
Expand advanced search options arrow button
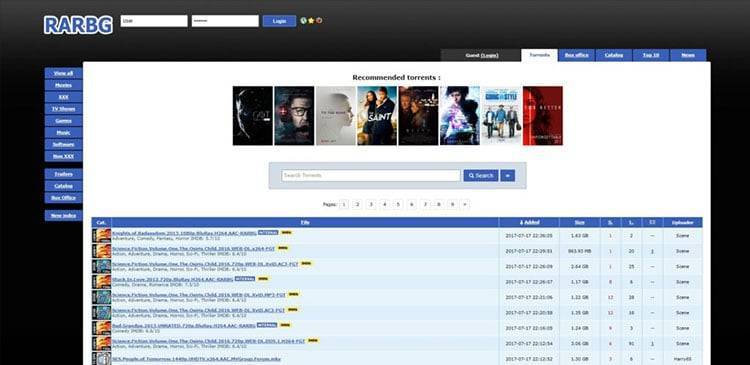pyautogui.click(x=507, y=176)
